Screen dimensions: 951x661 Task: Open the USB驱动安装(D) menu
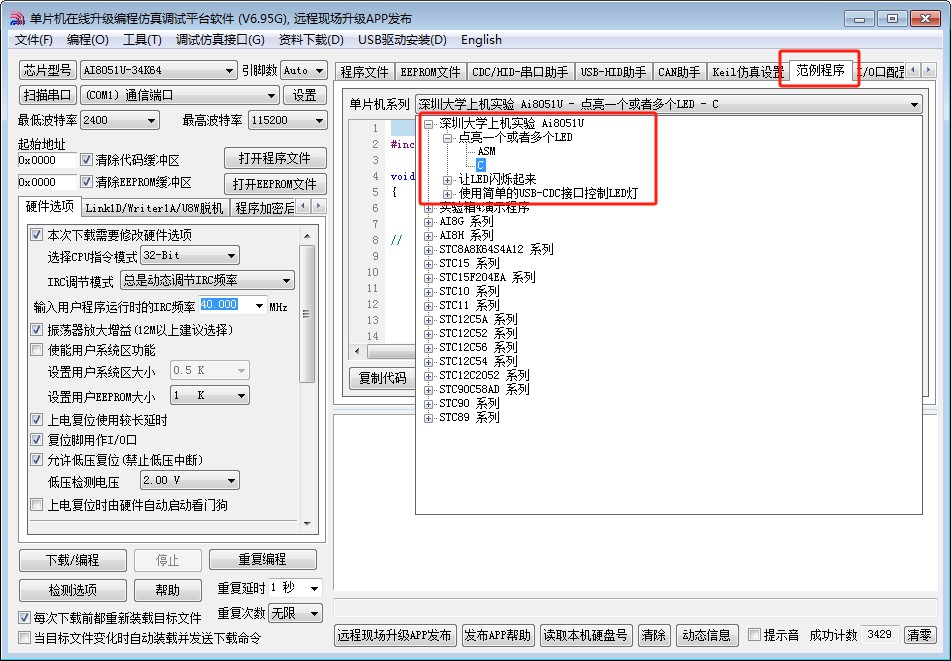tap(402, 40)
